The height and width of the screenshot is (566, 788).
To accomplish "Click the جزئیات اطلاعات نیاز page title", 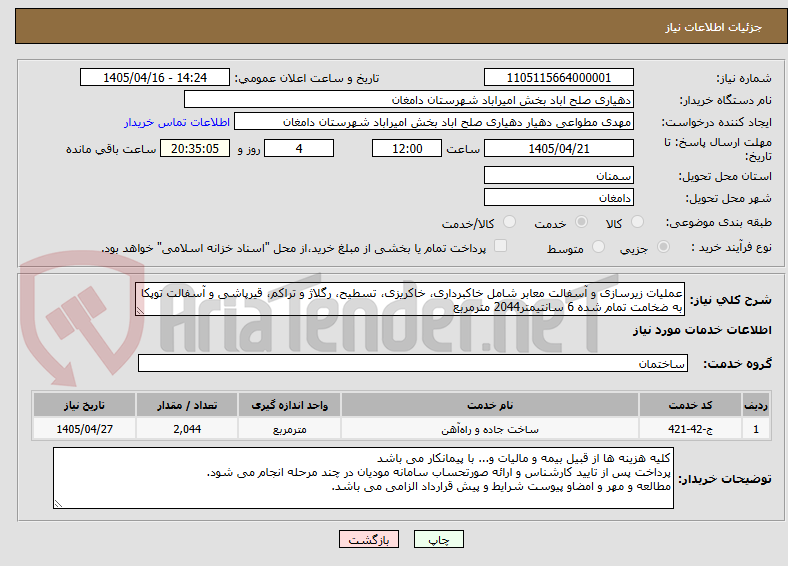I will click(x=714, y=27).
